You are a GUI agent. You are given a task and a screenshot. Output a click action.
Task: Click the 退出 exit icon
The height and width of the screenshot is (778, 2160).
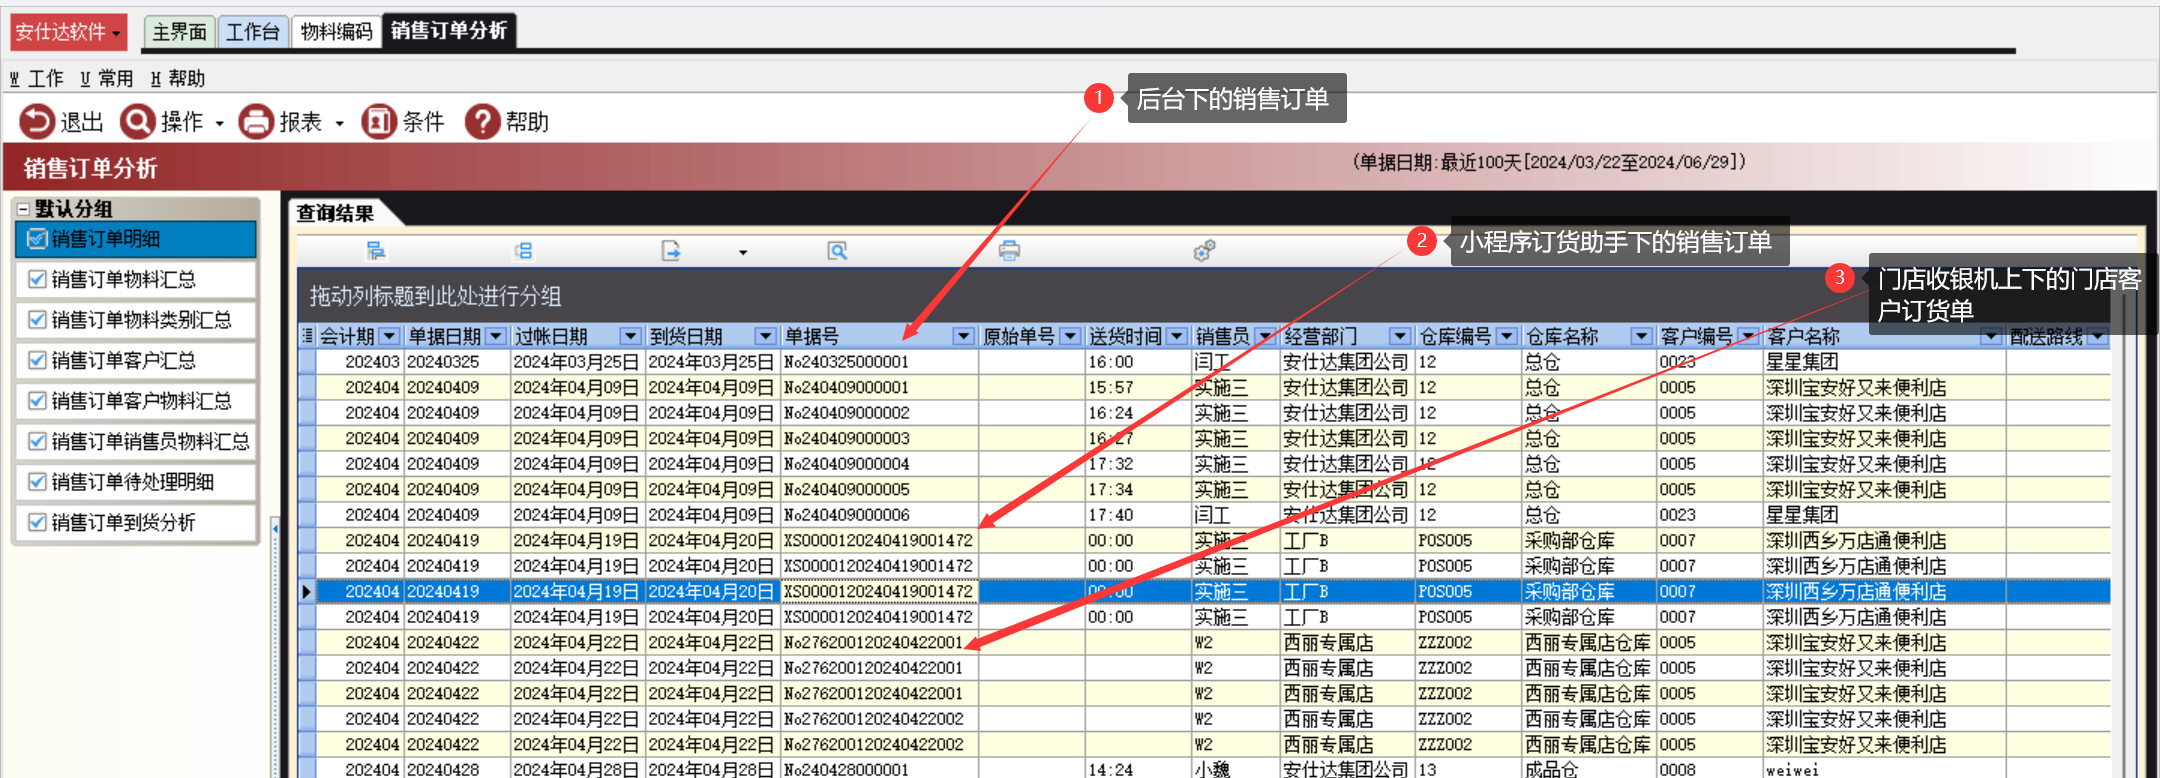click(37, 122)
